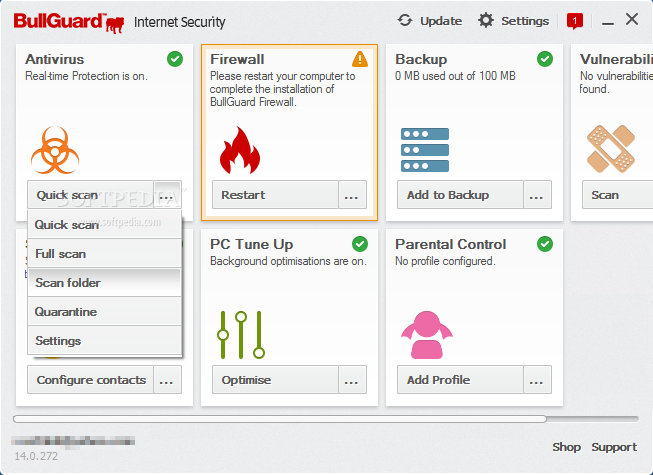The image size is (653, 475).
Task: Click the Update refresh arrows icon
Action: (405, 20)
